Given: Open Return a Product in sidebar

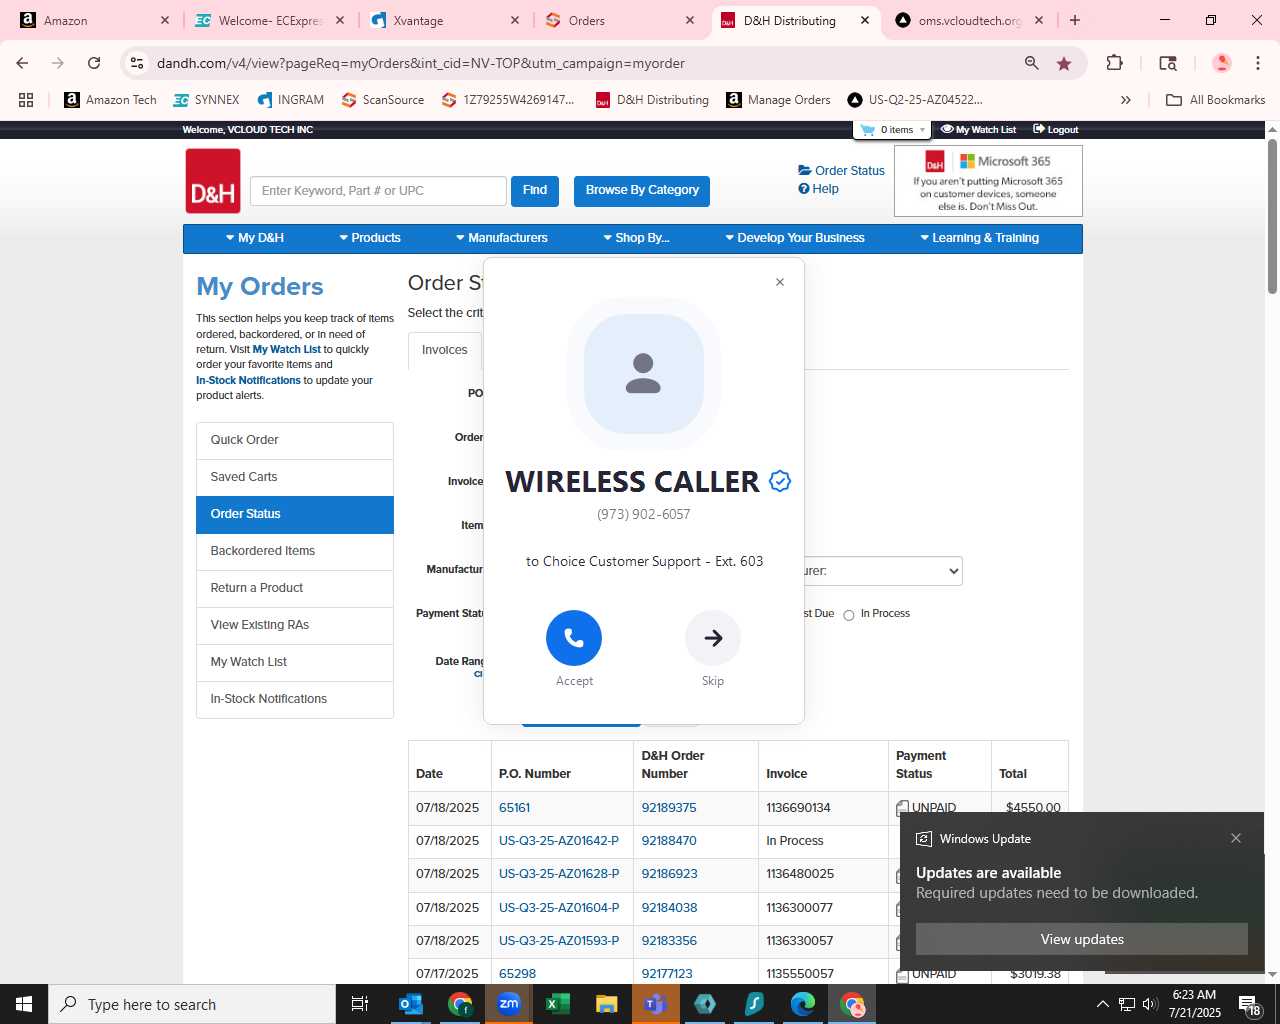Looking at the screenshot, I should (295, 589).
